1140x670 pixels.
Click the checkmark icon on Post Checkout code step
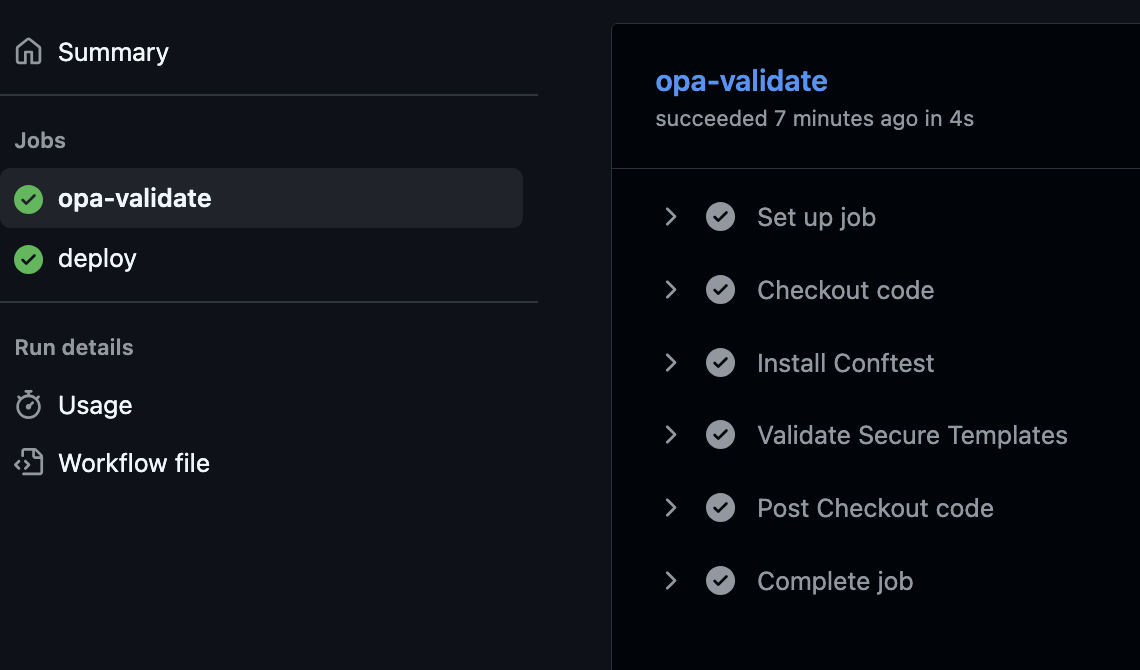click(720, 508)
